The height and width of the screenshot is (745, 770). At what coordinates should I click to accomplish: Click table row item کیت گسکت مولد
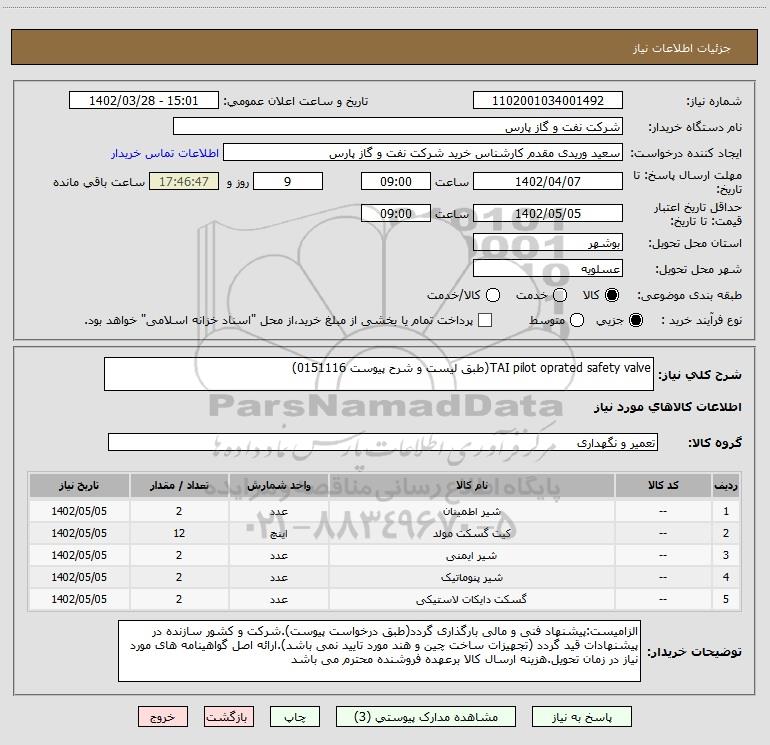coord(471,533)
